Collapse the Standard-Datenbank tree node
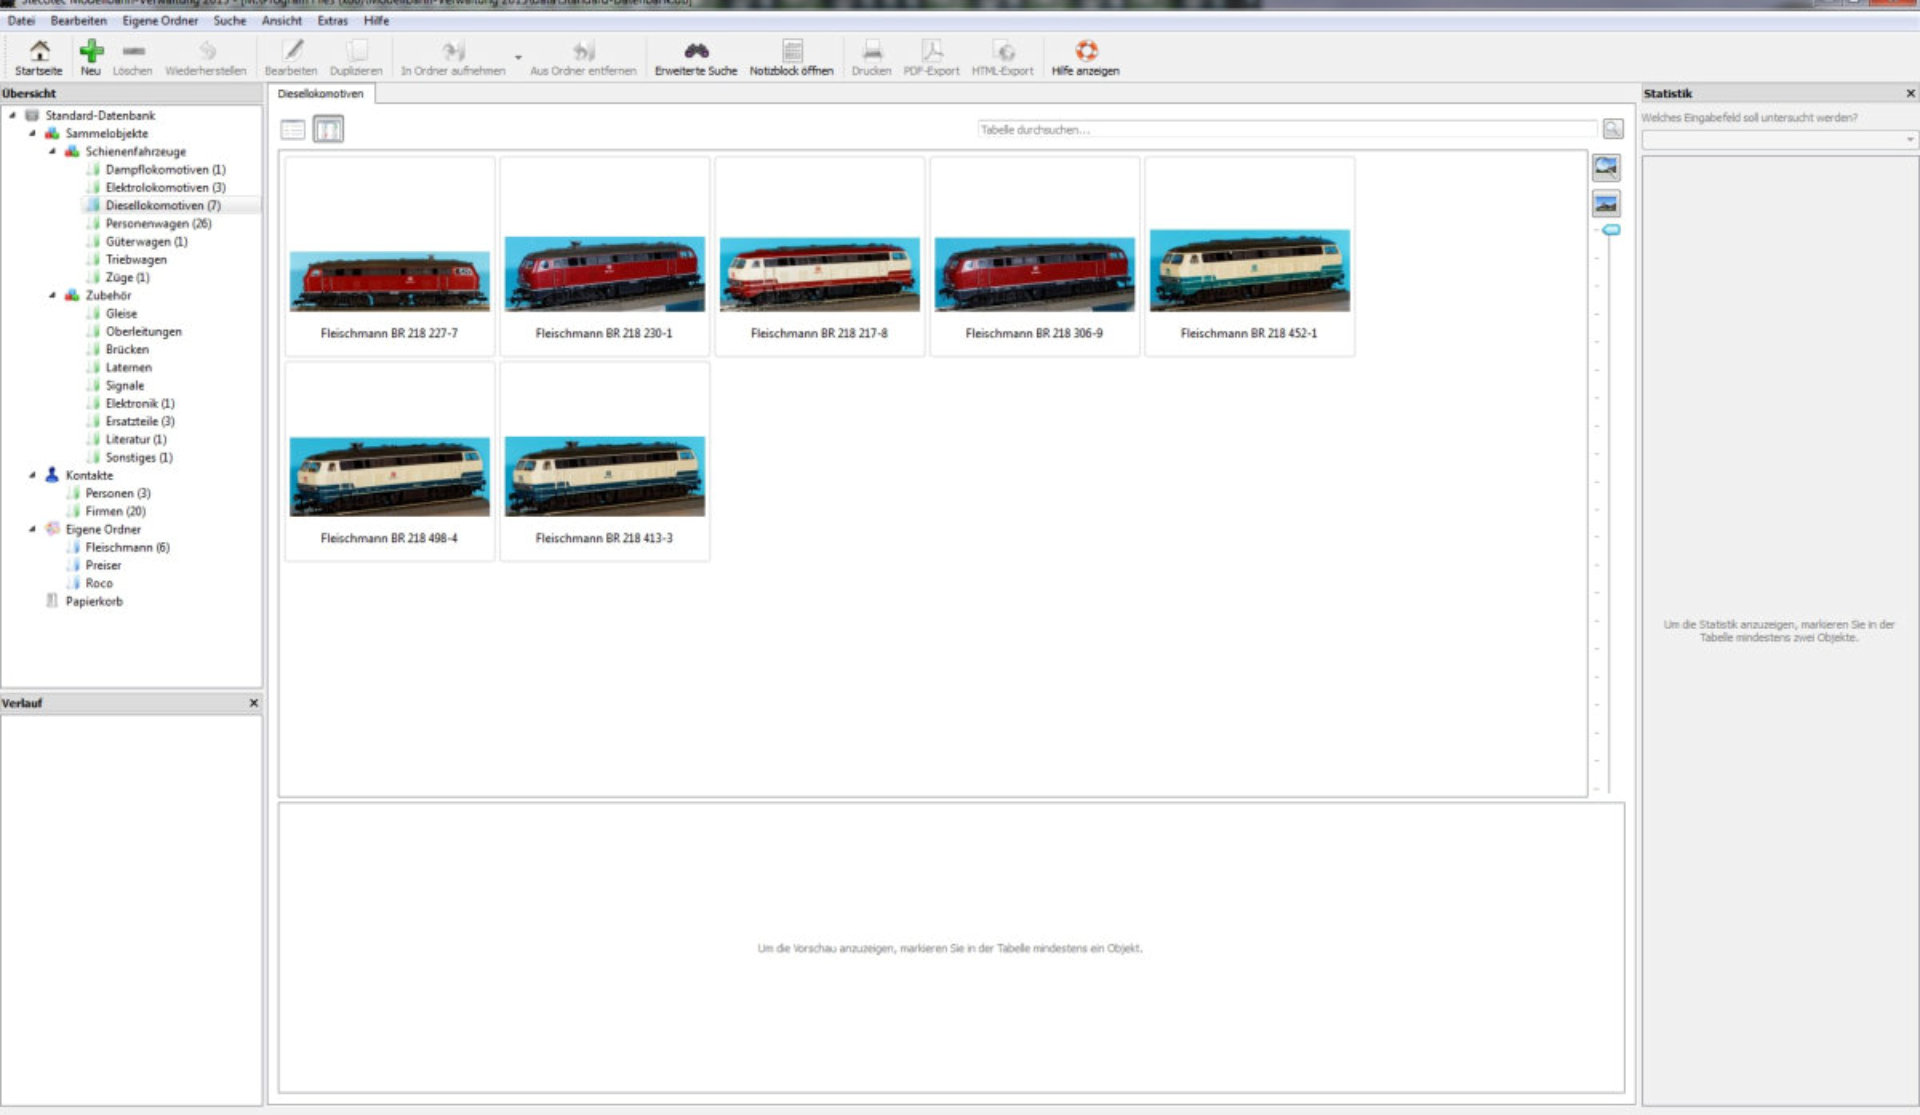Screen dimensions: 1920x1115 pyautogui.click(x=13, y=115)
